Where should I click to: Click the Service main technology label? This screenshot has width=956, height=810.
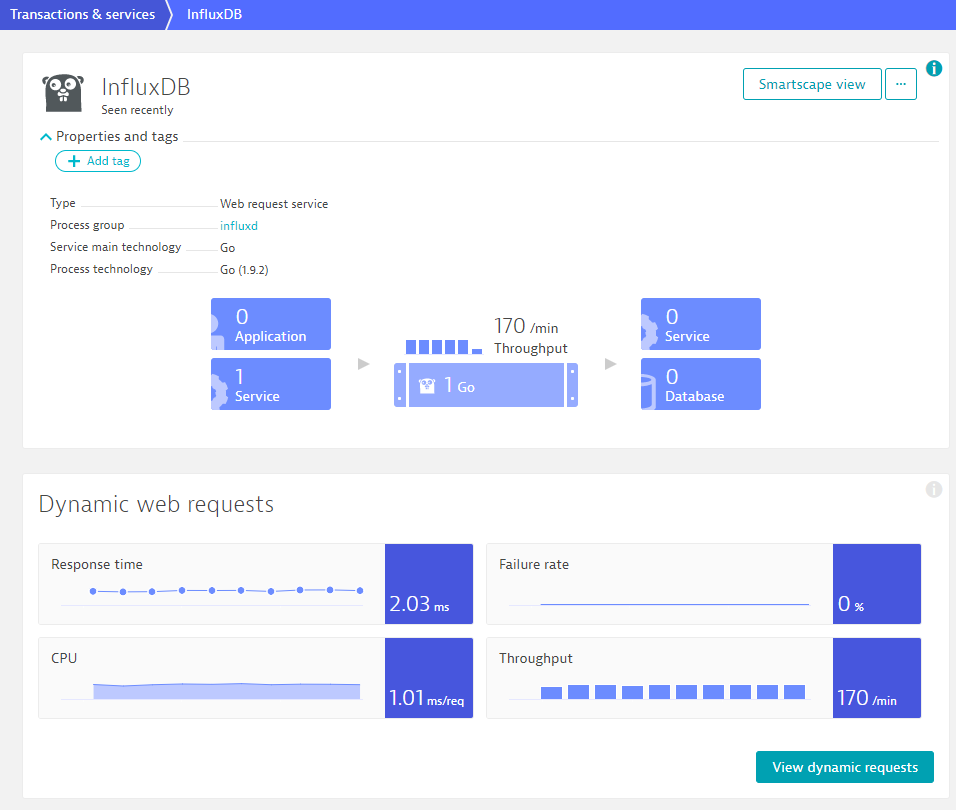(115, 247)
